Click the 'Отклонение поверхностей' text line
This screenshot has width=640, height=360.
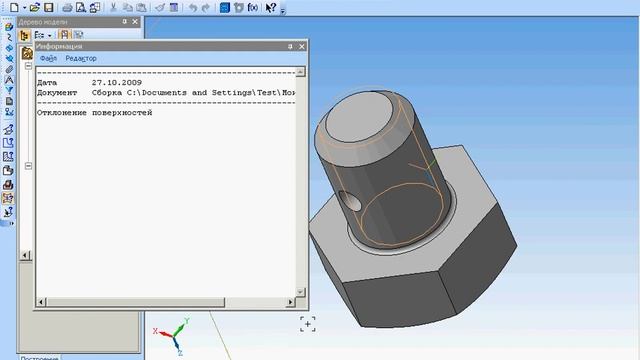94,113
